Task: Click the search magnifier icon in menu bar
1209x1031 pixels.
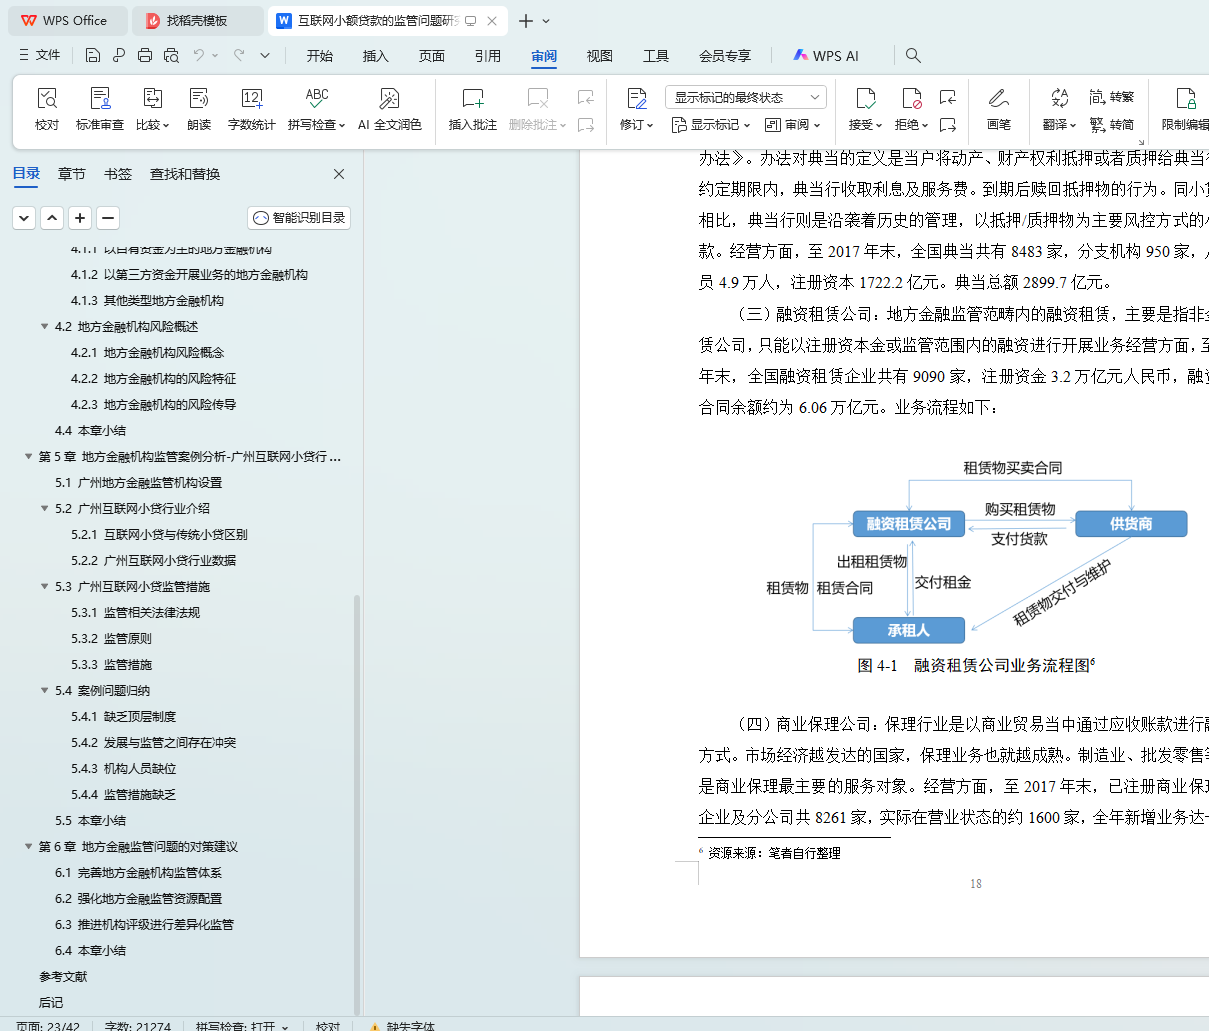Action: coord(913,55)
